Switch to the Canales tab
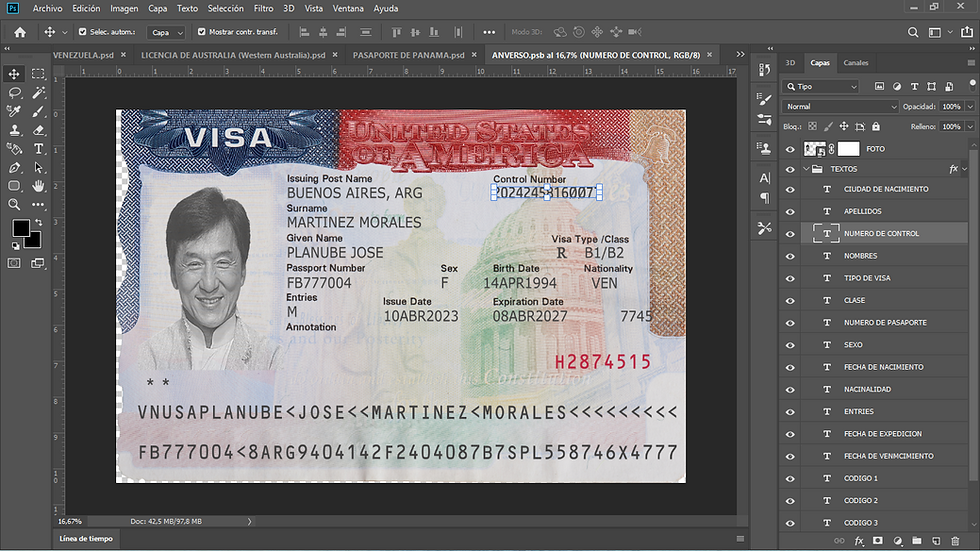980x551 pixels. pyautogui.click(x=856, y=62)
